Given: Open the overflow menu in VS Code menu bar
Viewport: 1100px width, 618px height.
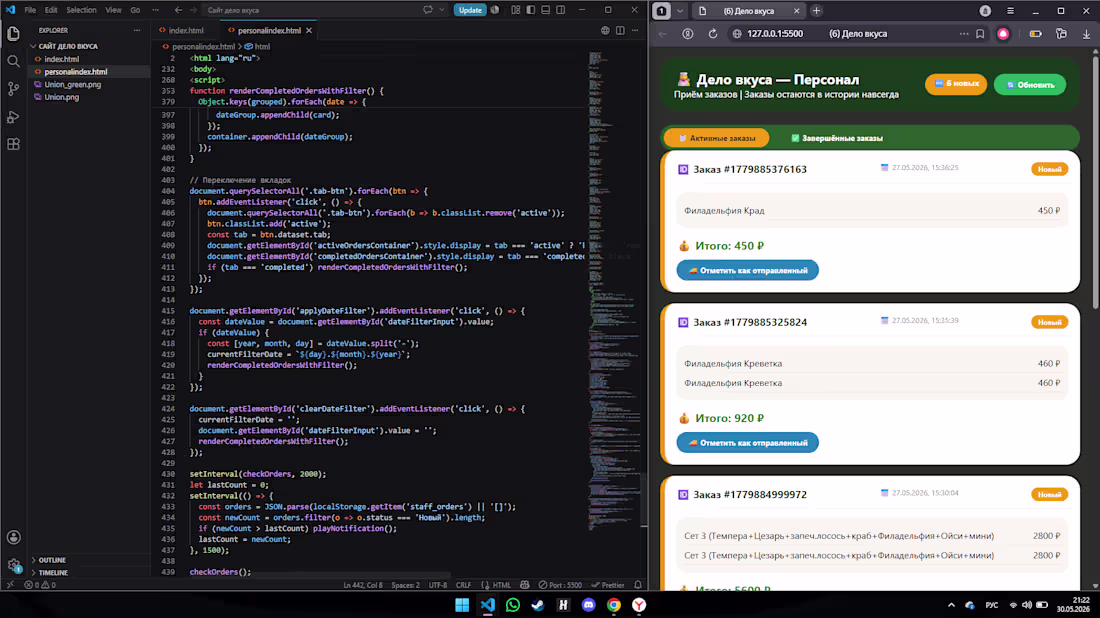Looking at the screenshot, I should [x=155, y=10].
